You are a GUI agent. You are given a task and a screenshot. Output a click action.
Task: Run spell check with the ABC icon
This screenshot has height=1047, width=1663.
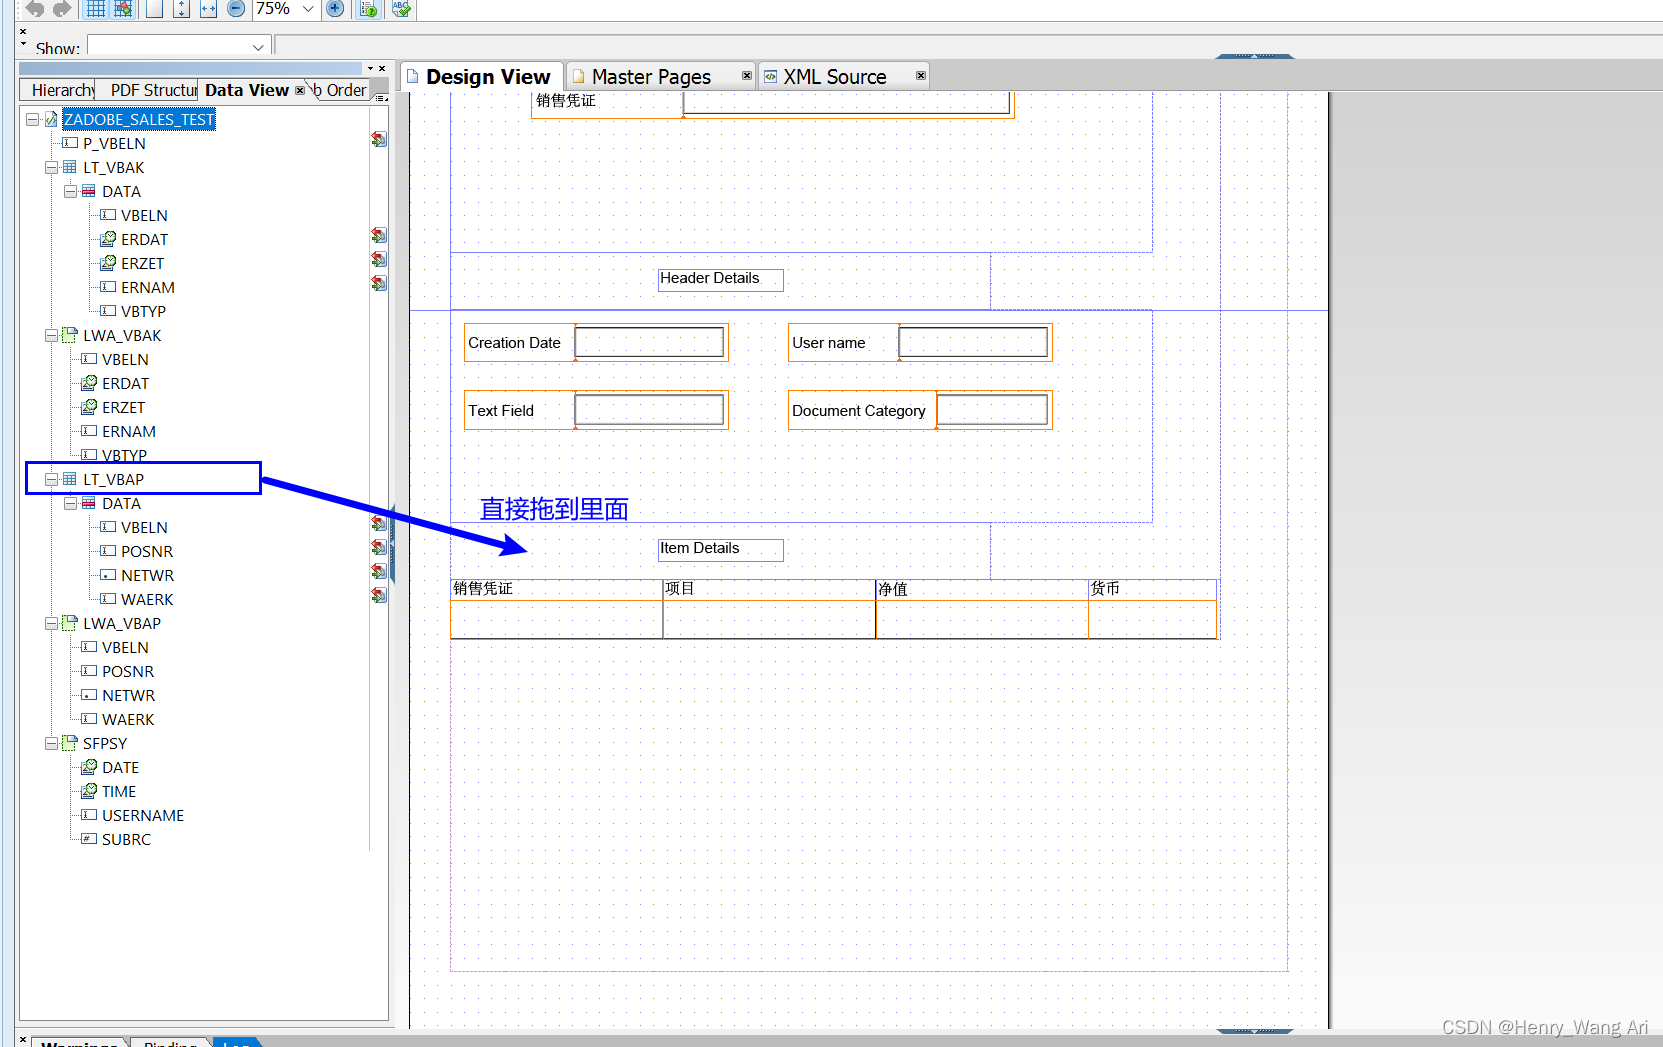tap(399, 9)
